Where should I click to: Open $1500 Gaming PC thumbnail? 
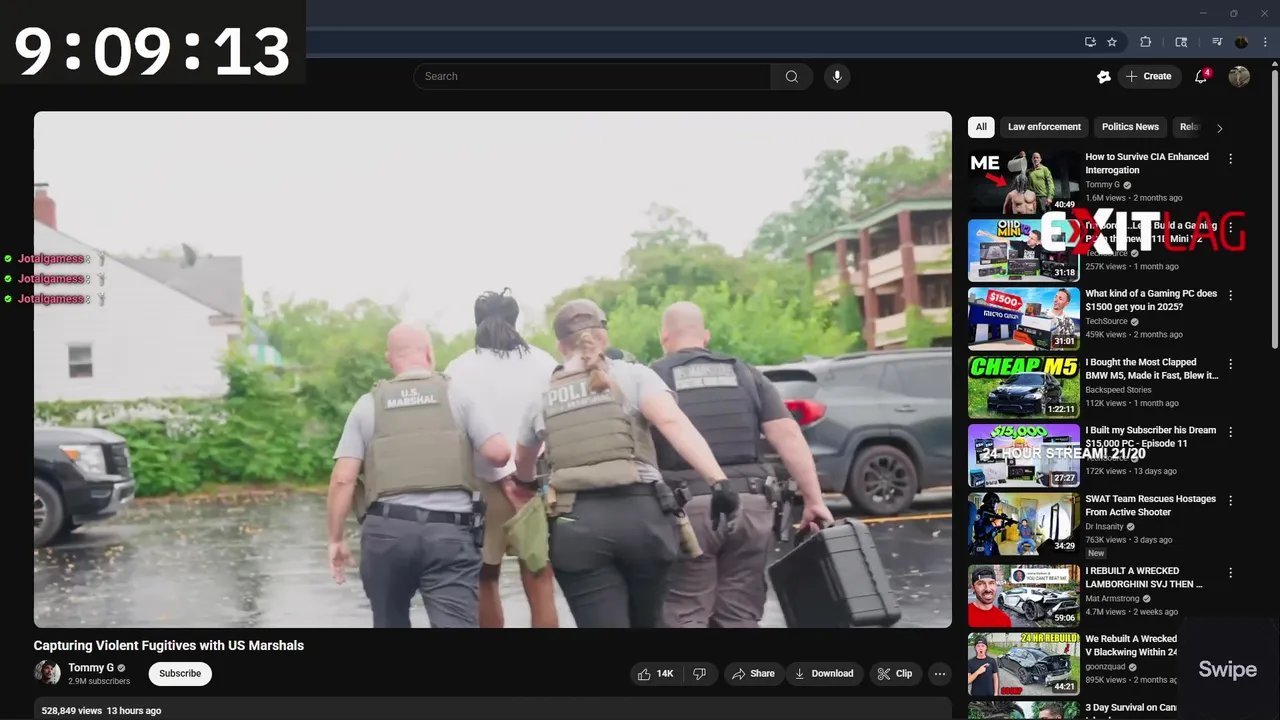[x=1024, y=319]
